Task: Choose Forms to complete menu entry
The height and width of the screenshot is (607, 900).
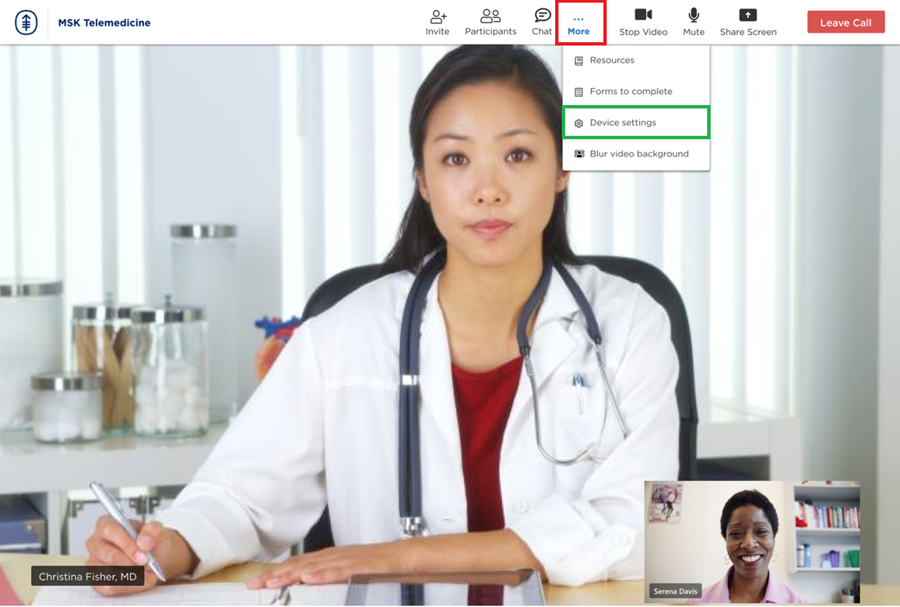Action: [630, 92]
